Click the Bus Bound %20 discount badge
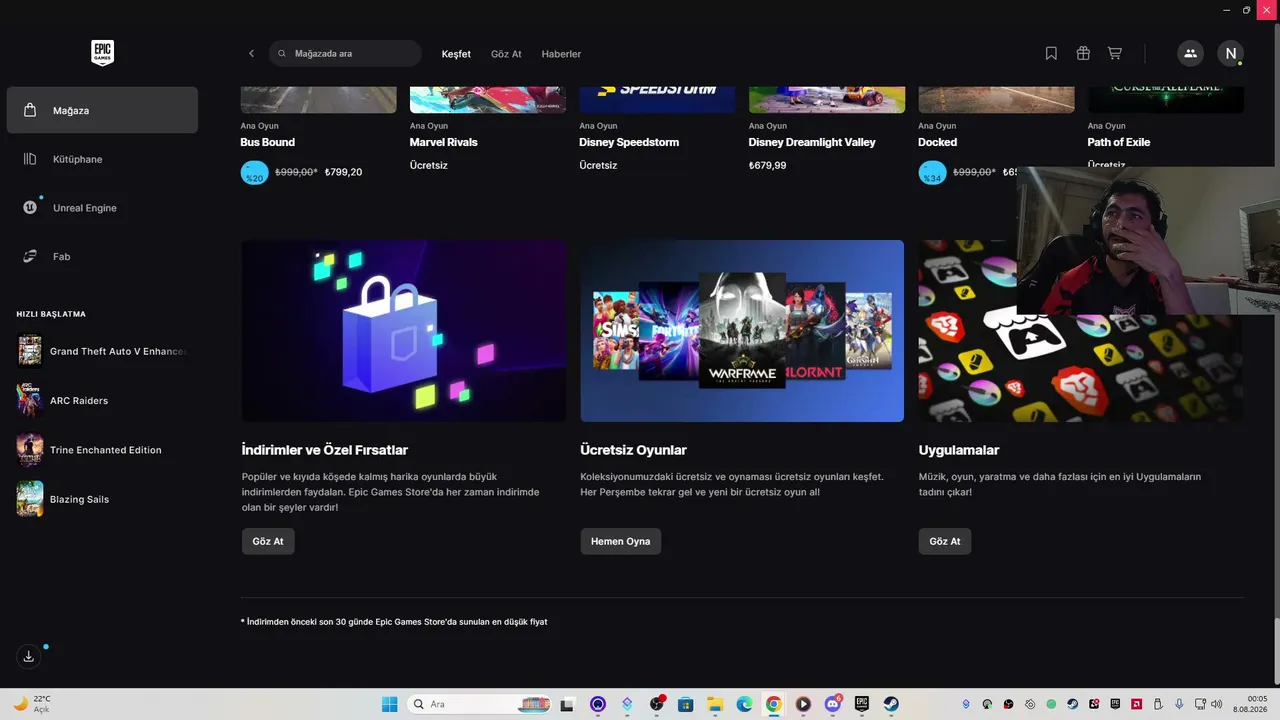The width and height of the screenshot is (1280, 720). click(255, 173)
